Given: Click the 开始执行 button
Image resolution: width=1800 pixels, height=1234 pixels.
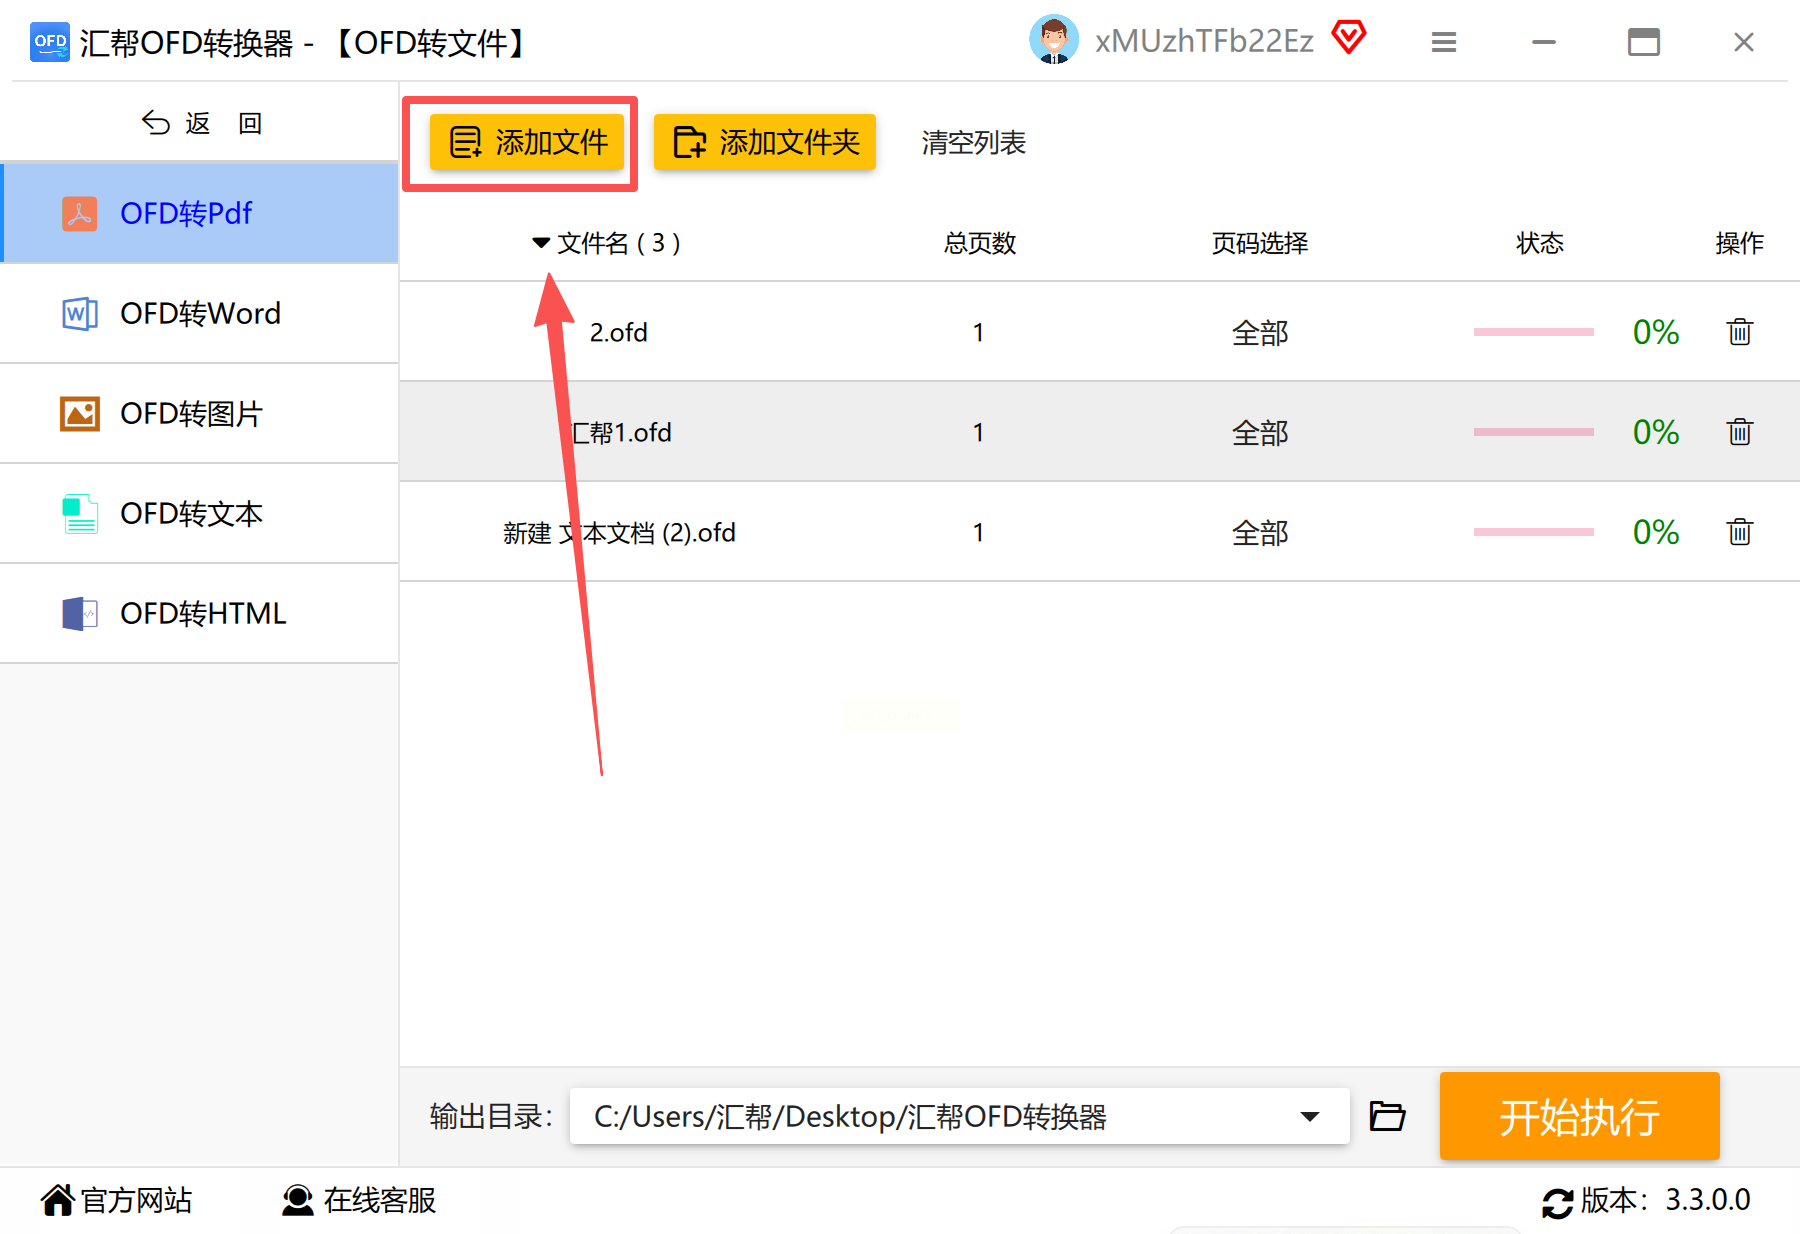Looking at the screenshot, I should click(x=1579, y=1116).
